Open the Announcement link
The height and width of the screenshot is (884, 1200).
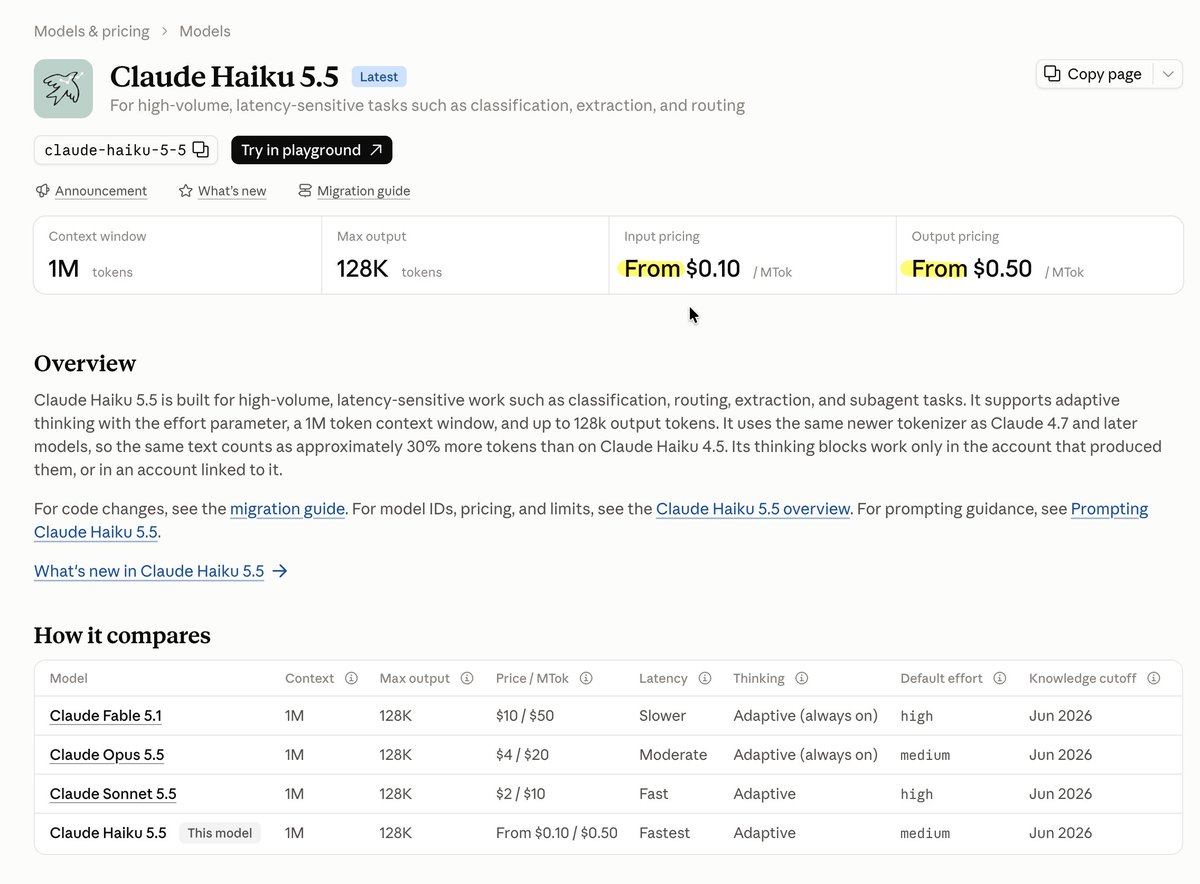[101, 191]
